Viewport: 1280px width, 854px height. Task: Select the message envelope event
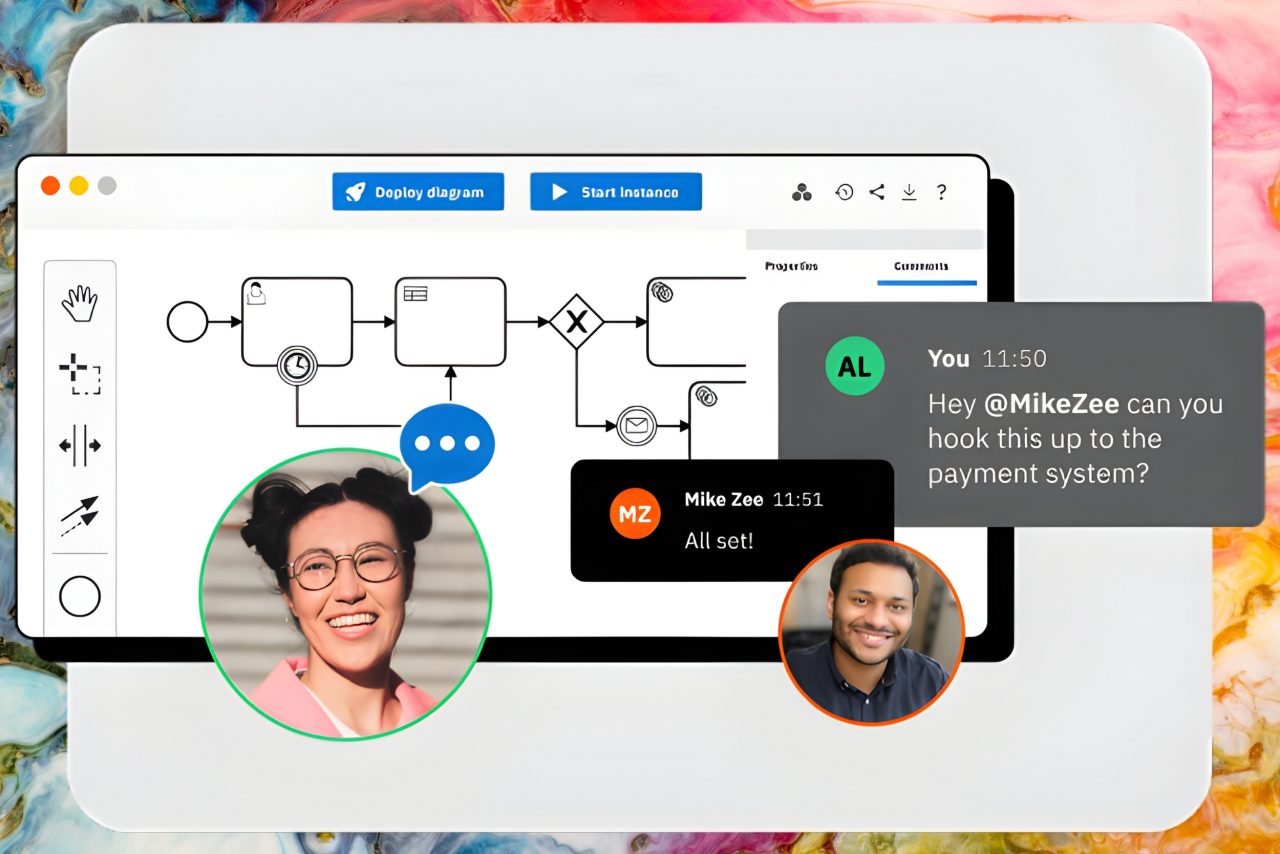pos(636,426)
